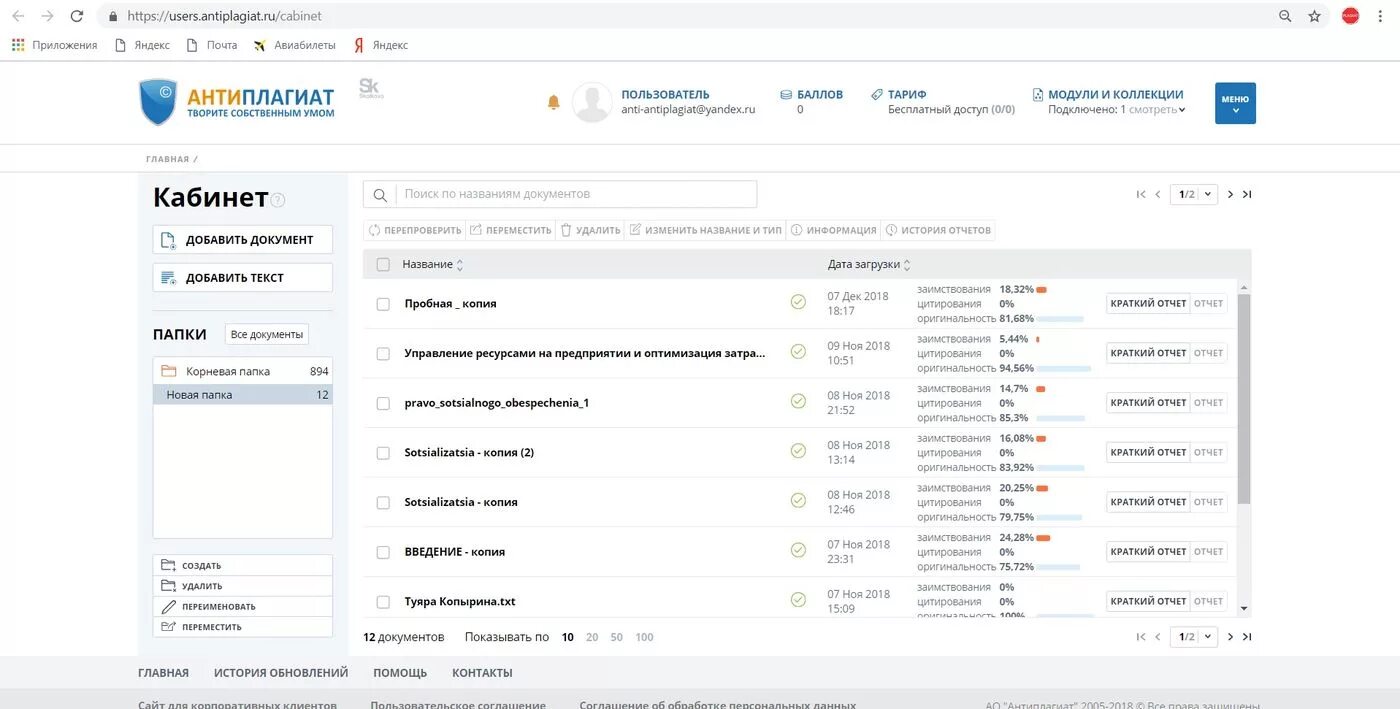Tick the select-all checkbox in the table header
The height and width of the screenshot is (709, 1400).
(x=383, y=263)
